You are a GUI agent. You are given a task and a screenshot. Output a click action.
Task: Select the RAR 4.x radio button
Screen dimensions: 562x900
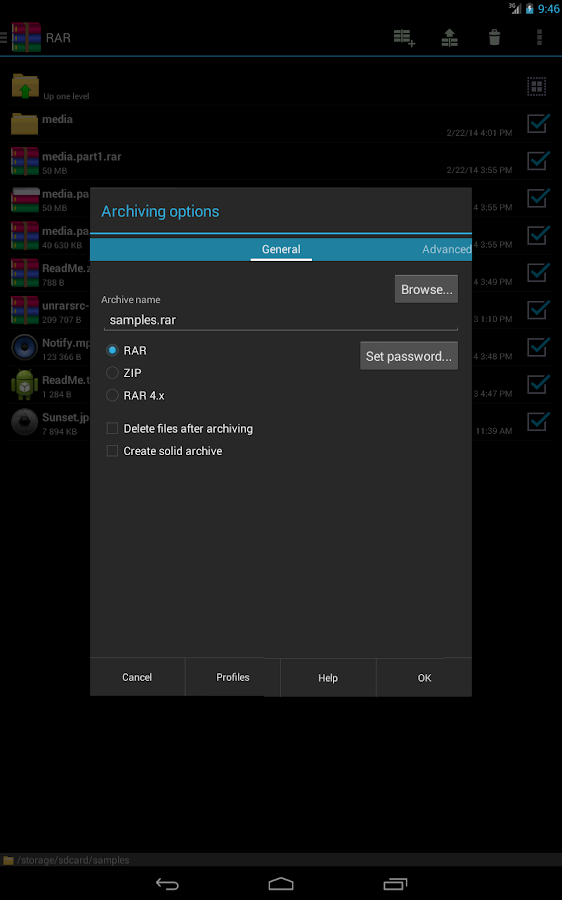click(113, 395)
